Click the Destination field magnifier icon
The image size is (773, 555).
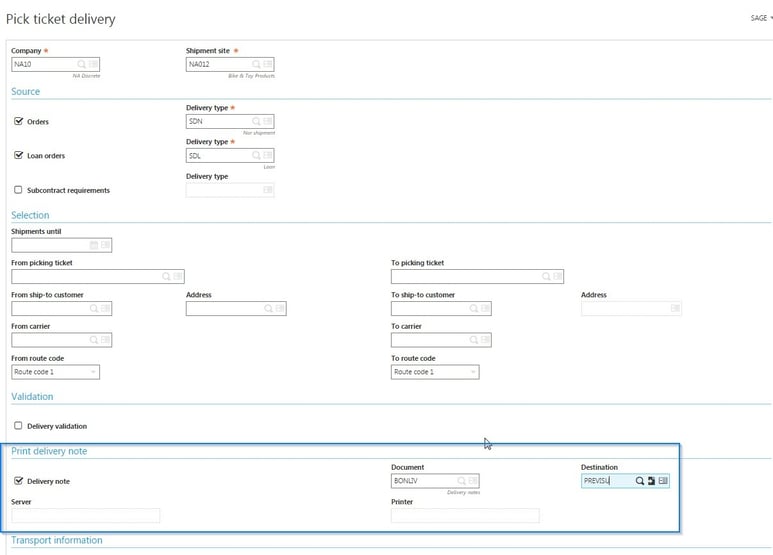(640, 481)
